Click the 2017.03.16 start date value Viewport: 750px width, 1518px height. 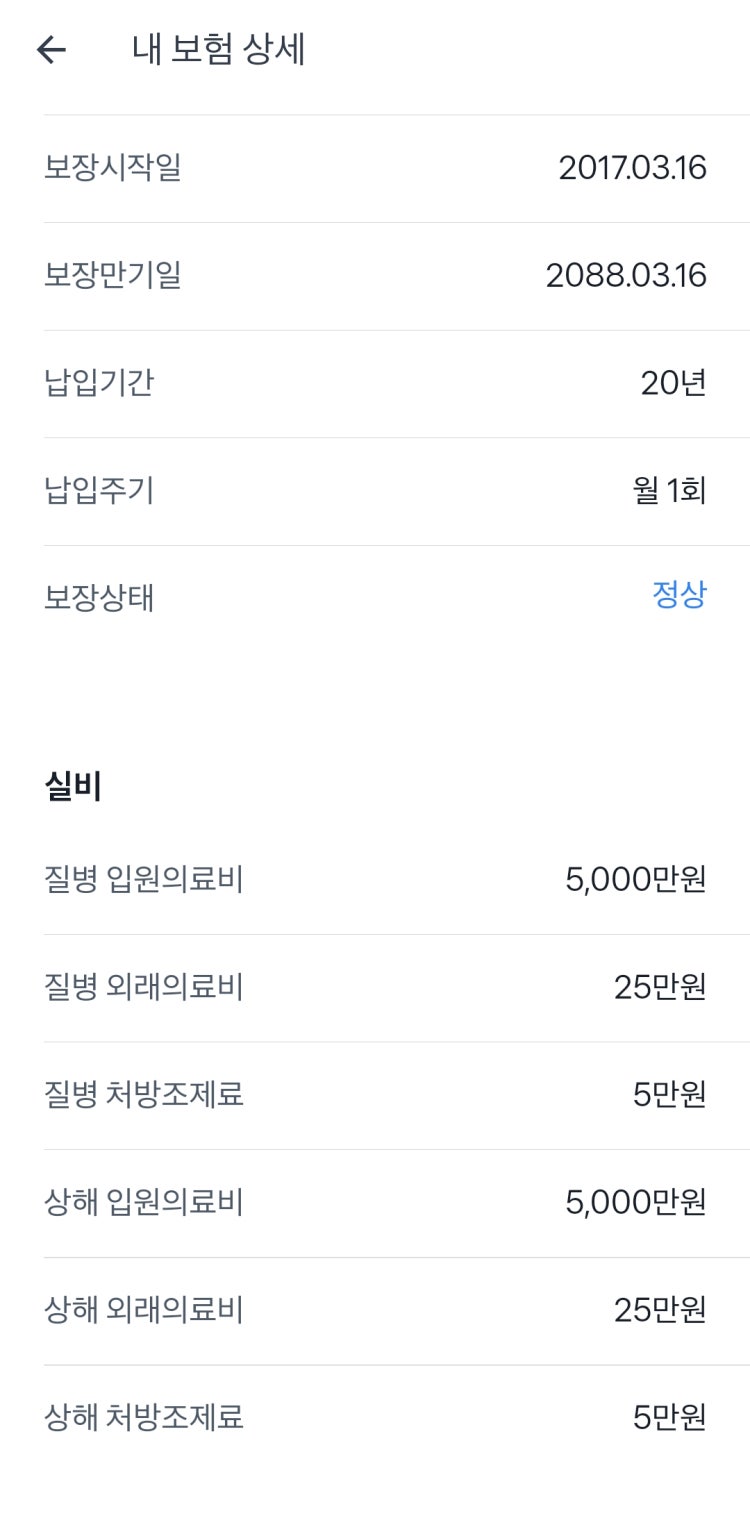click(632, 168)
